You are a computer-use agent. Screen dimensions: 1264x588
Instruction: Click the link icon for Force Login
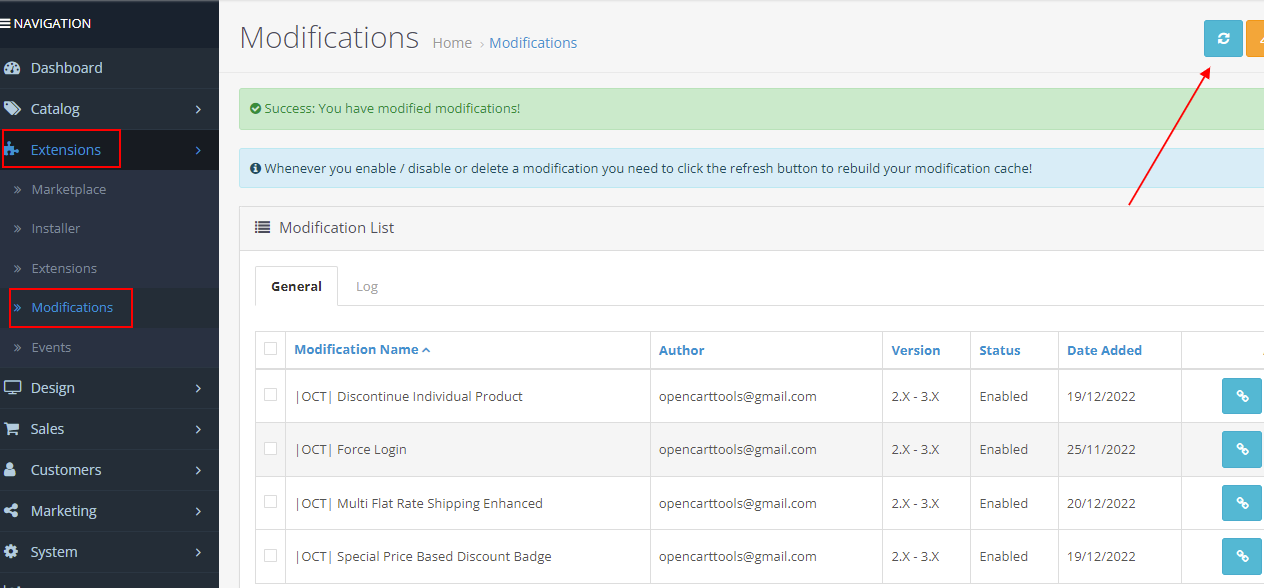(1241, 449)
